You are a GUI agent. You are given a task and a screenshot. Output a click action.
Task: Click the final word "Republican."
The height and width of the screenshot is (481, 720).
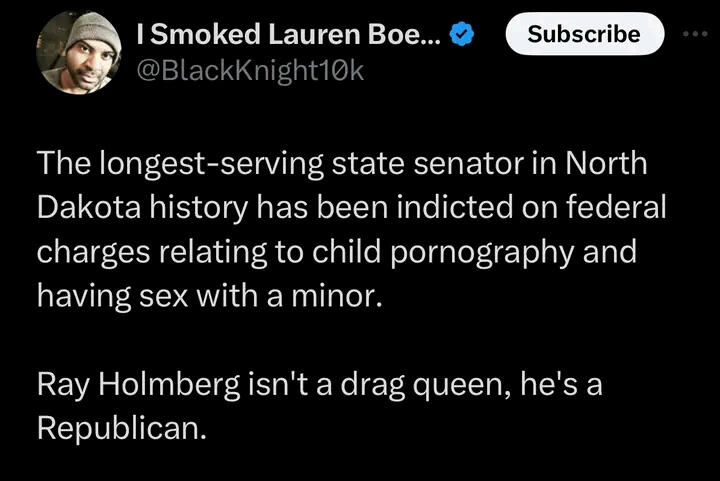(x=123, y=430)
